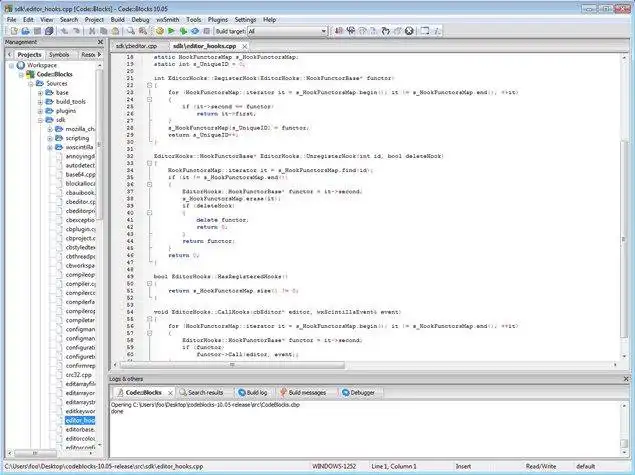
Task: Click the Build (gear) toolbar icon
Action: pyautogui.click(x=159, y=31)
